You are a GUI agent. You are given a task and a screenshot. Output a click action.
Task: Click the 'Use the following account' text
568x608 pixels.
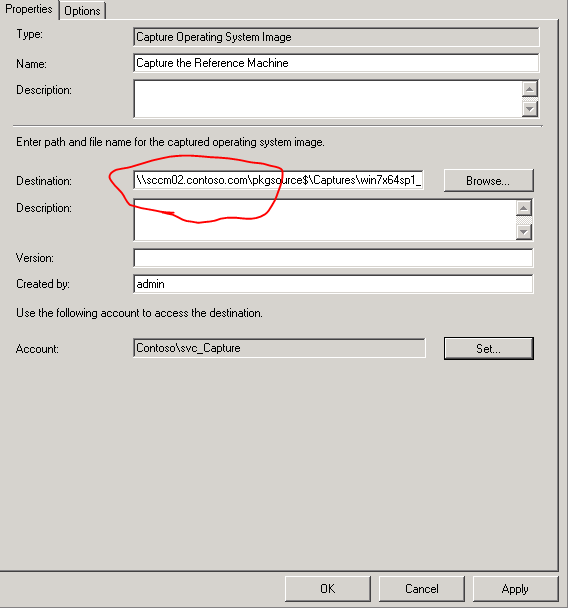139,313
